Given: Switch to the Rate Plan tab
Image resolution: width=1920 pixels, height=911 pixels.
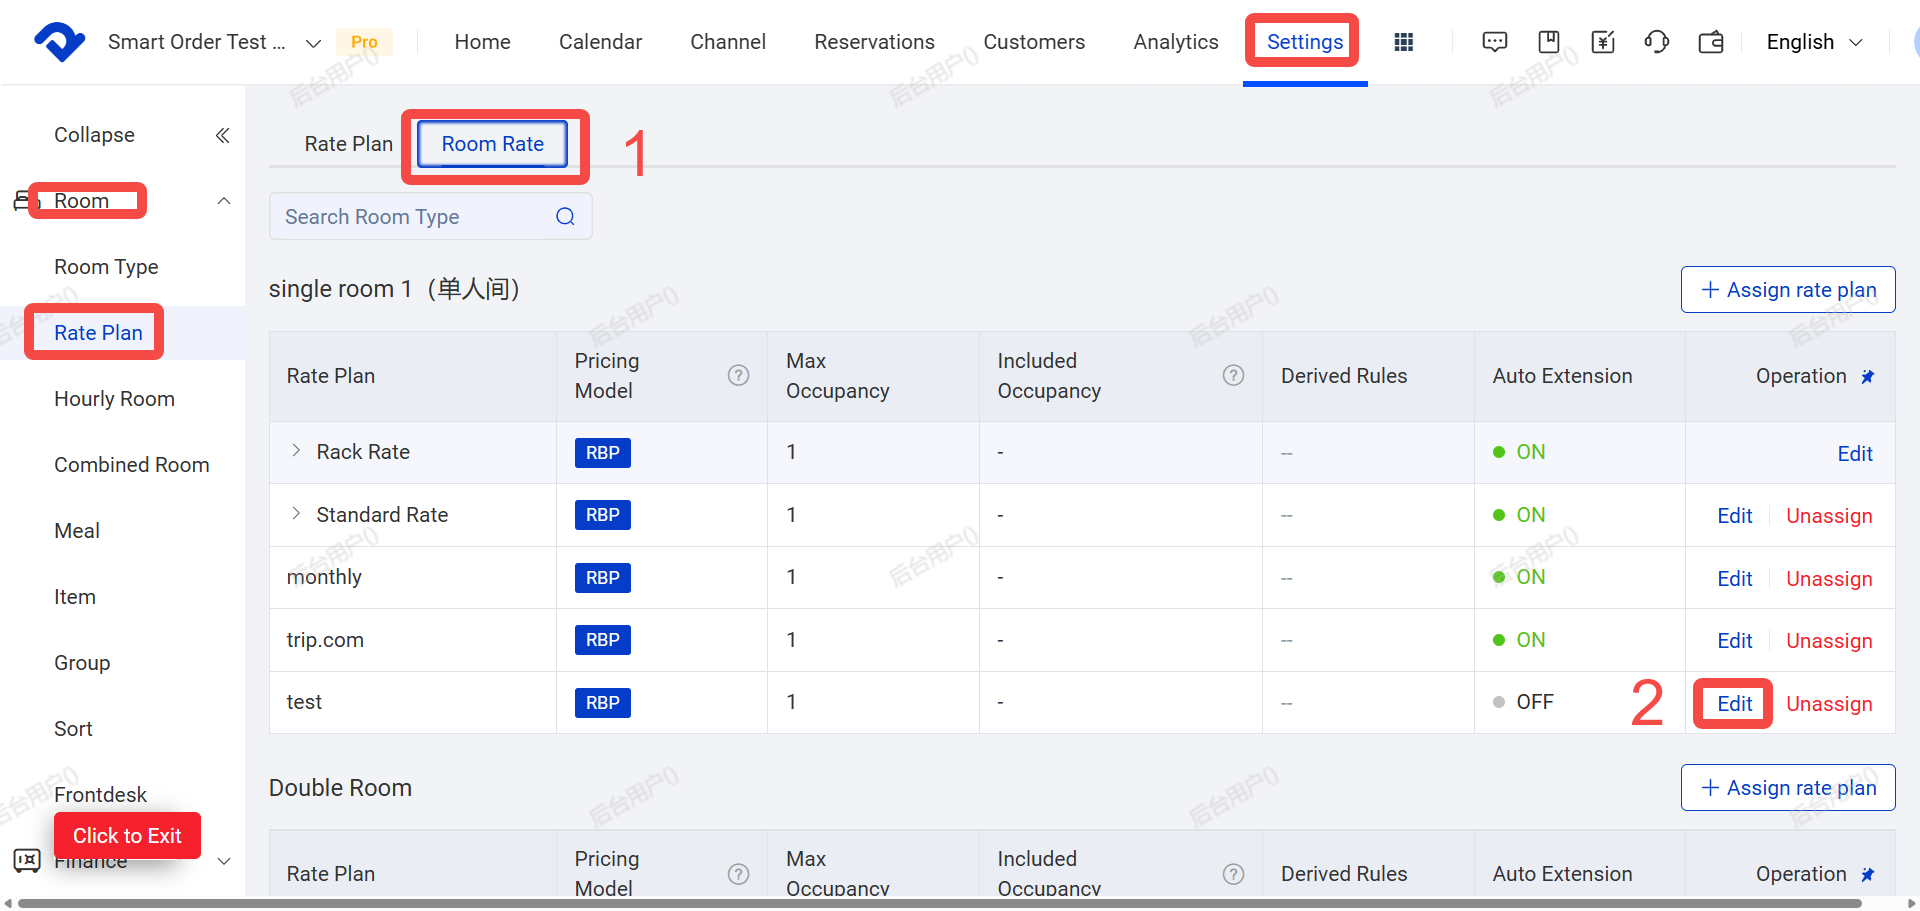Looking at the screenshot, I should tap(349, 144).
